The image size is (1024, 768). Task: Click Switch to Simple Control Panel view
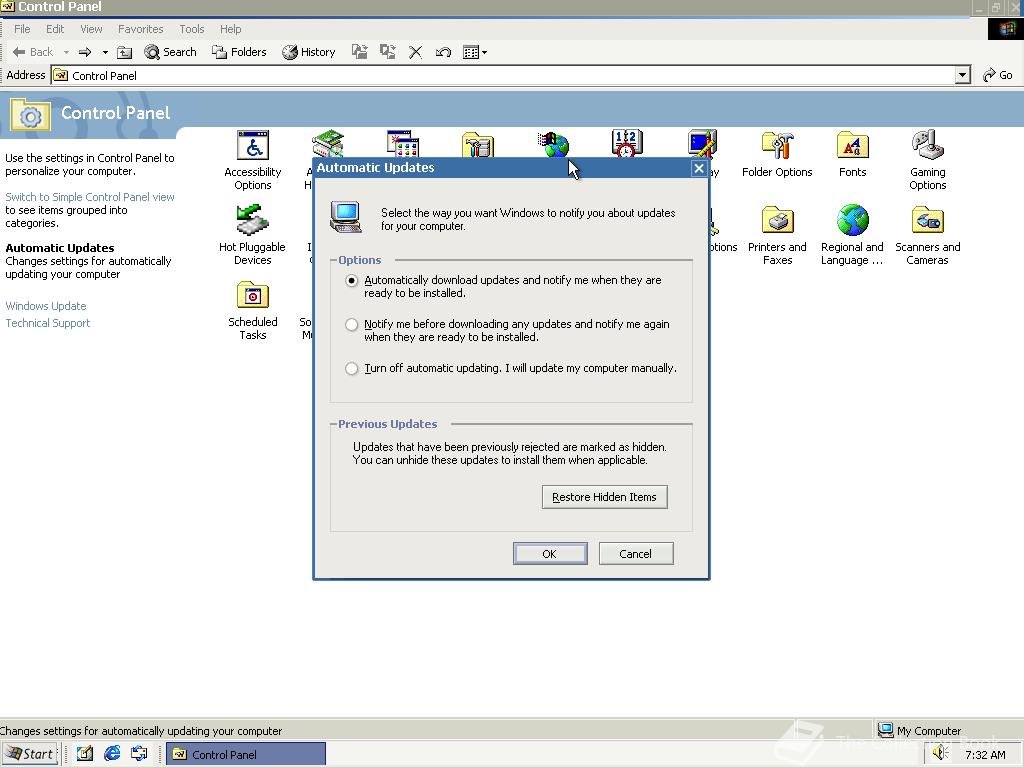[89, 197]
